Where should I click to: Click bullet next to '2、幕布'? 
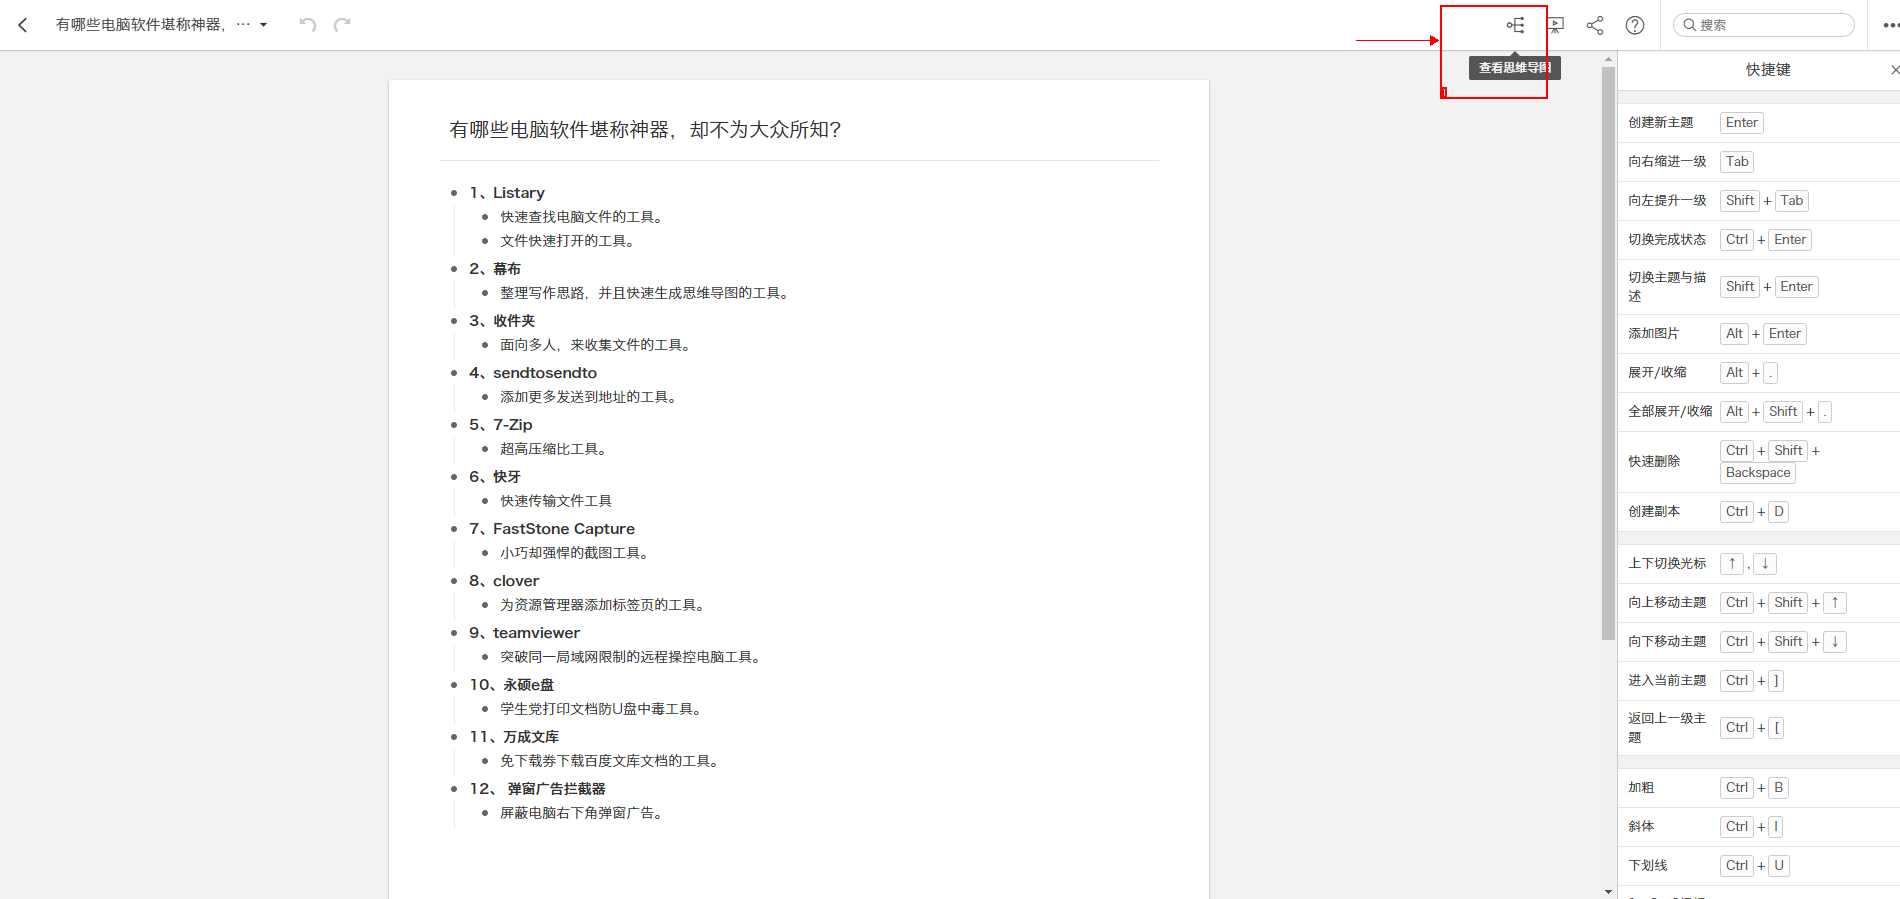(x=454, y=269)
